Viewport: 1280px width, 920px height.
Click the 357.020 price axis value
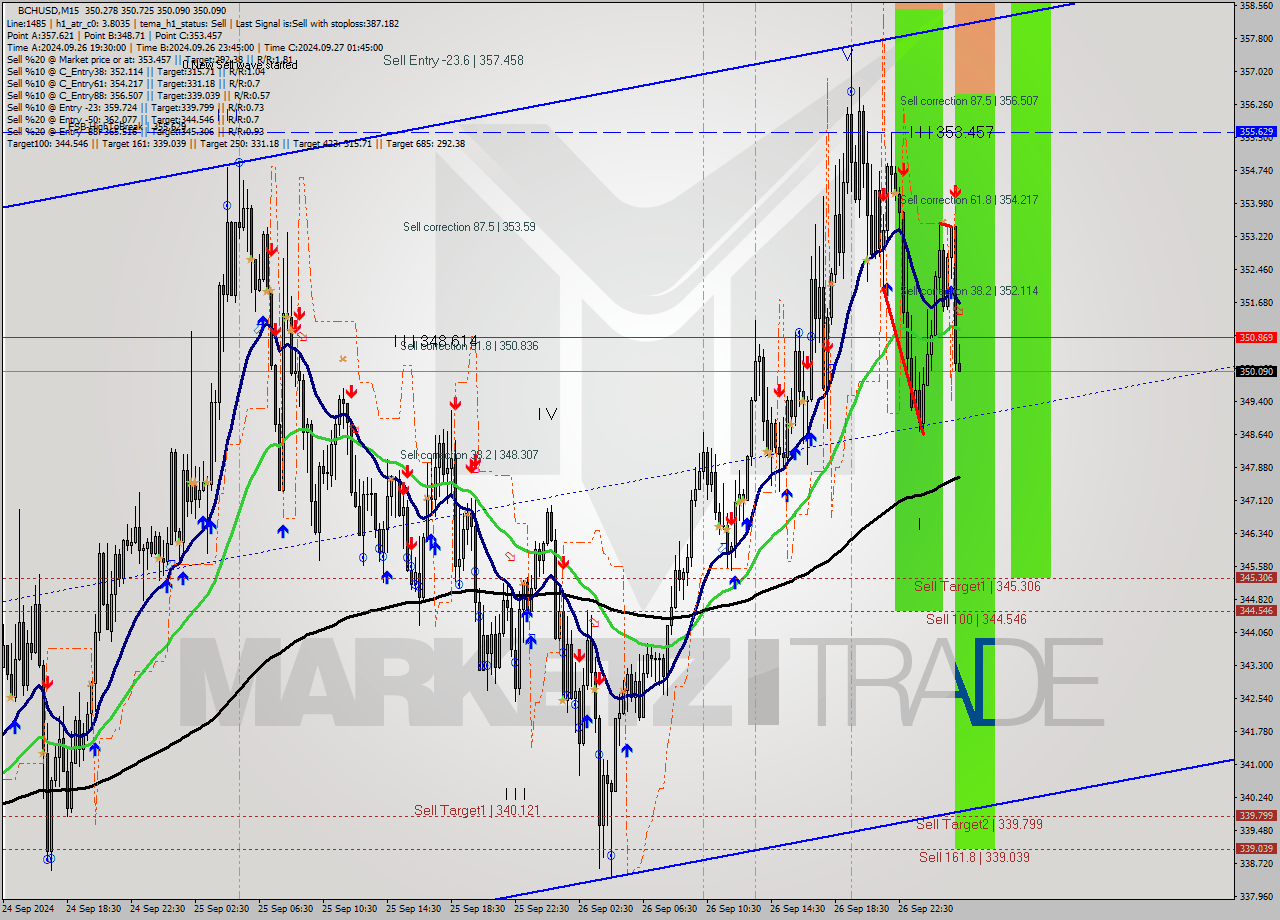tap(1256, 71)
